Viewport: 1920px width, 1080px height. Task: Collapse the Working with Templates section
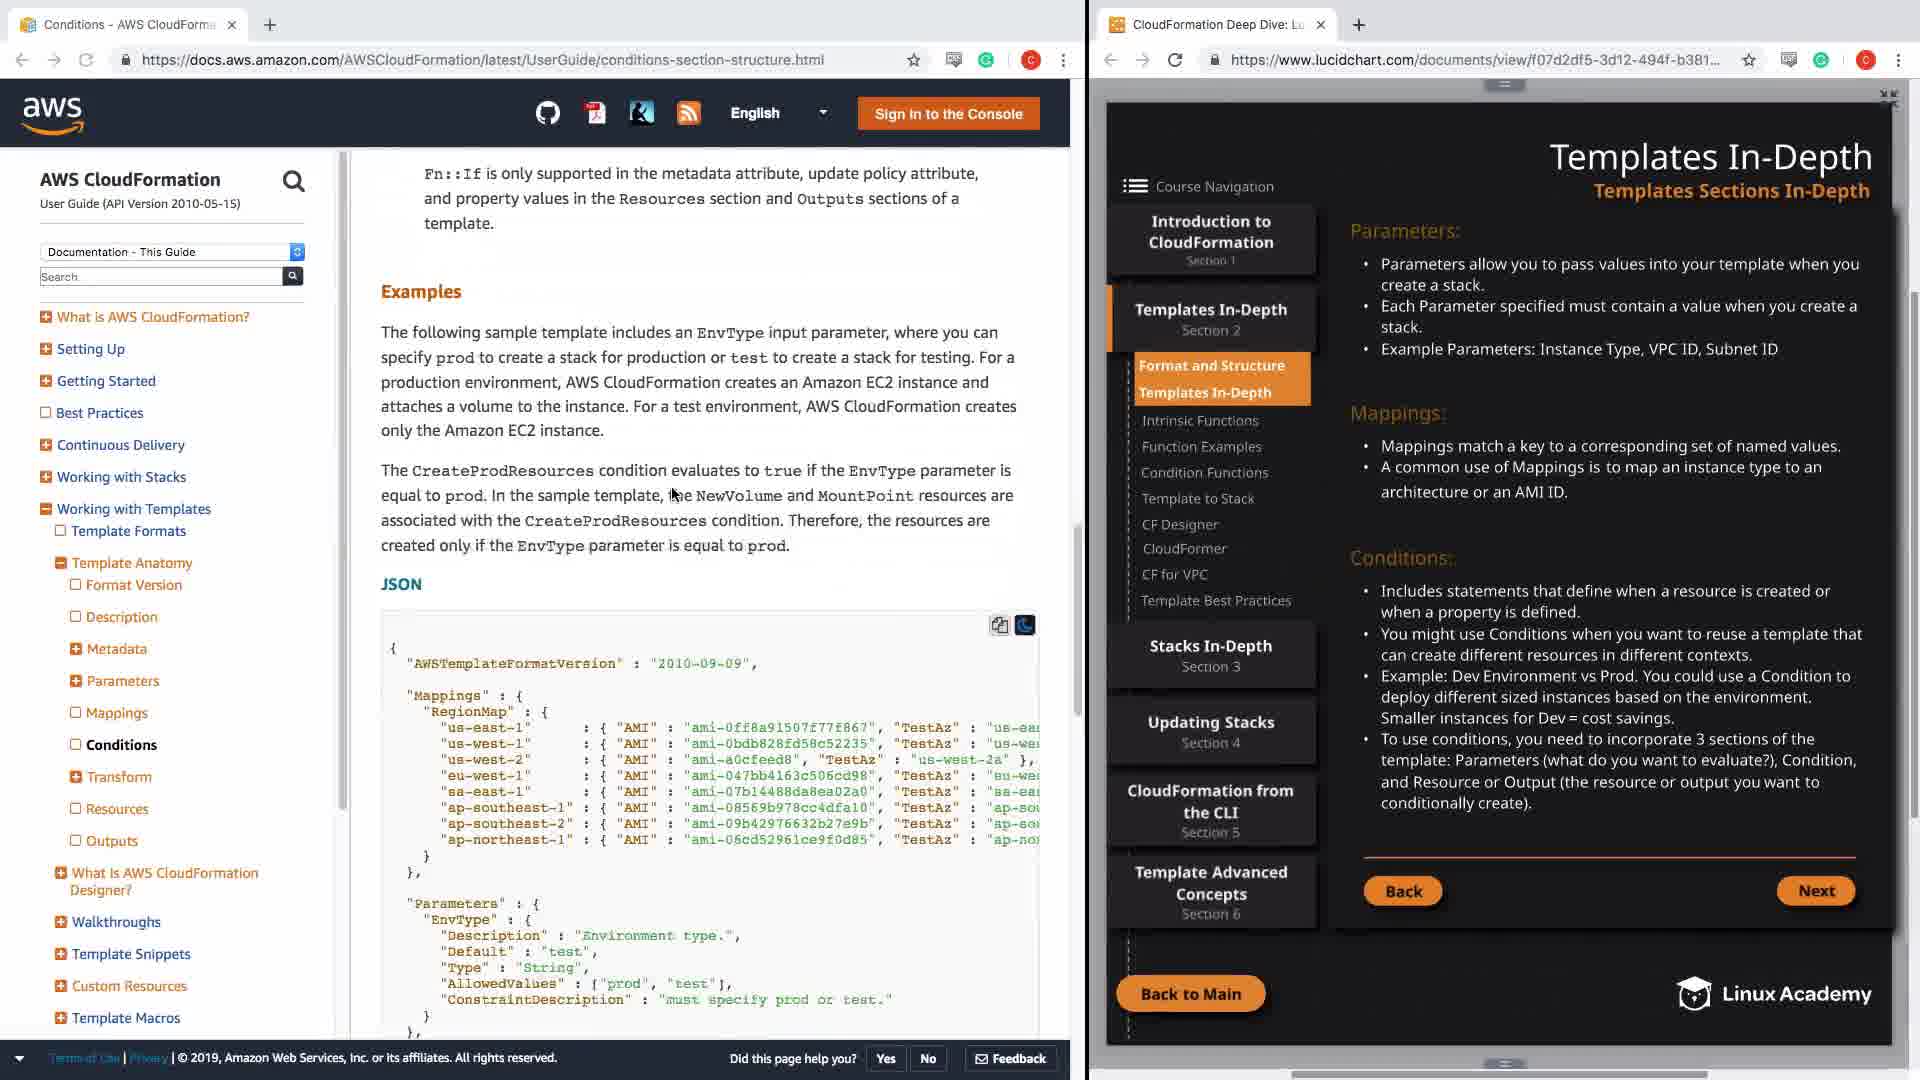pyautogui.click(x=45, y=508)
